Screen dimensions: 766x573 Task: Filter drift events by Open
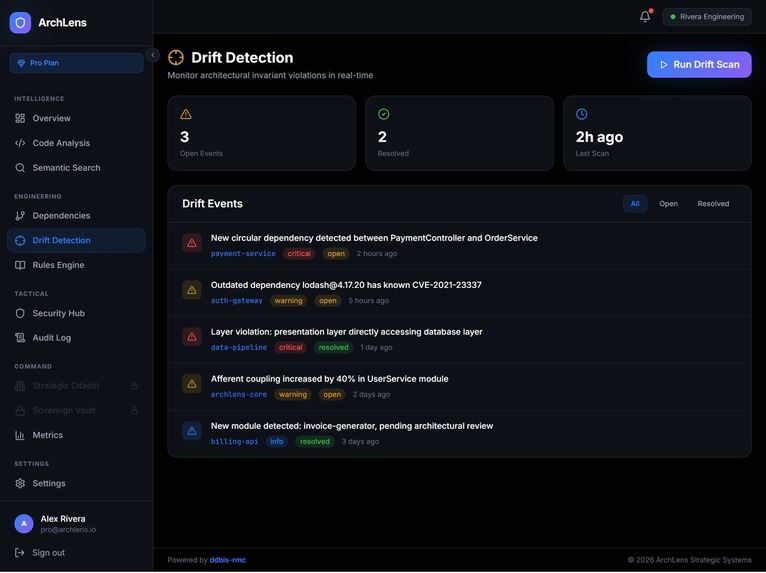tap(668, 204)
